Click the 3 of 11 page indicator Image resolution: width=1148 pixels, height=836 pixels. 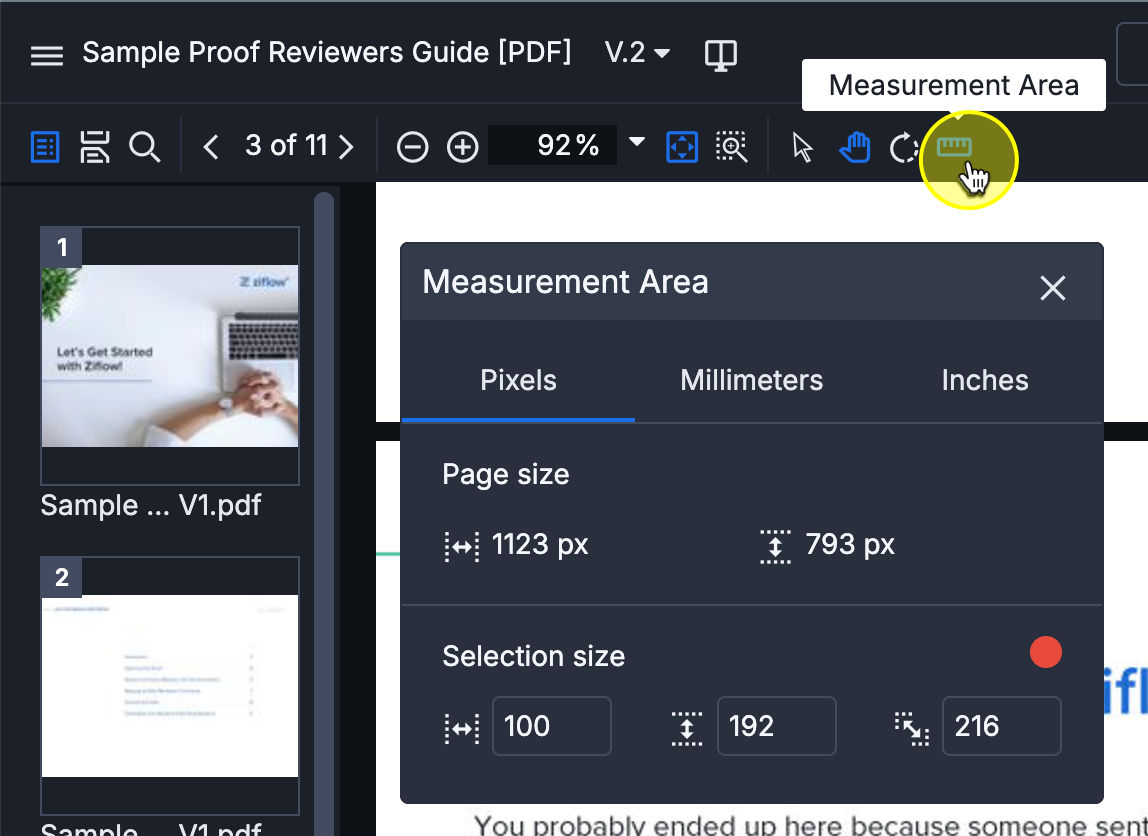click(286, 146)
